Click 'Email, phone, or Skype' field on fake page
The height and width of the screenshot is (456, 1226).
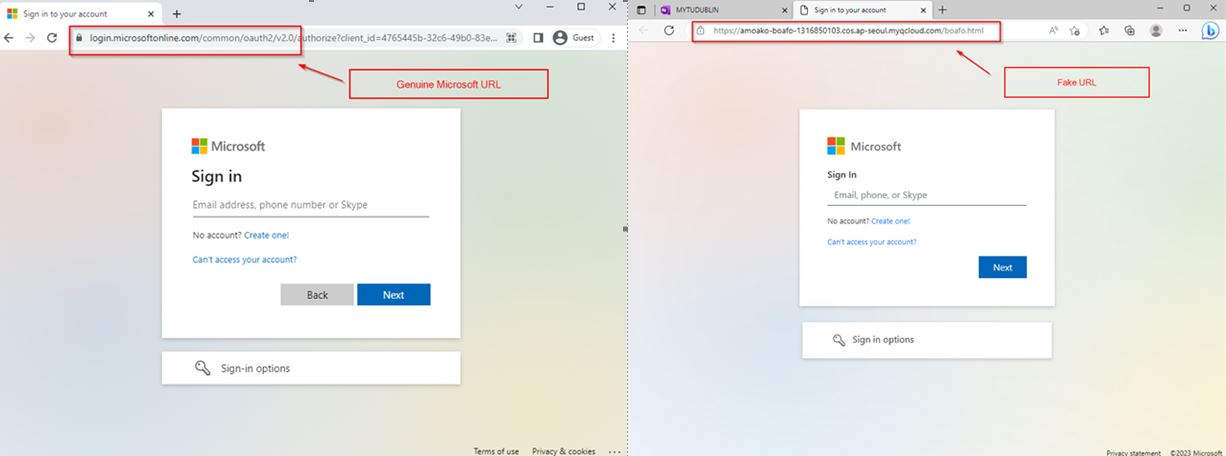click(927, 195)
